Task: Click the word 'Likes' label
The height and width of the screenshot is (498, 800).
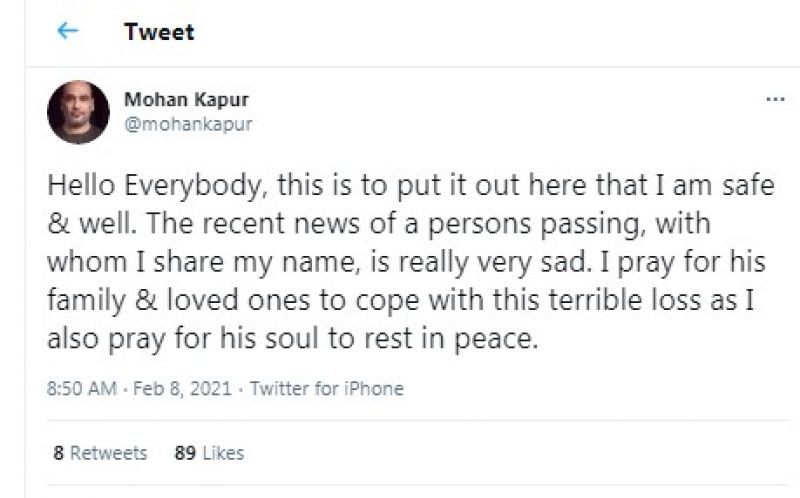Action: pyautogui.click(x=222, y=453)
